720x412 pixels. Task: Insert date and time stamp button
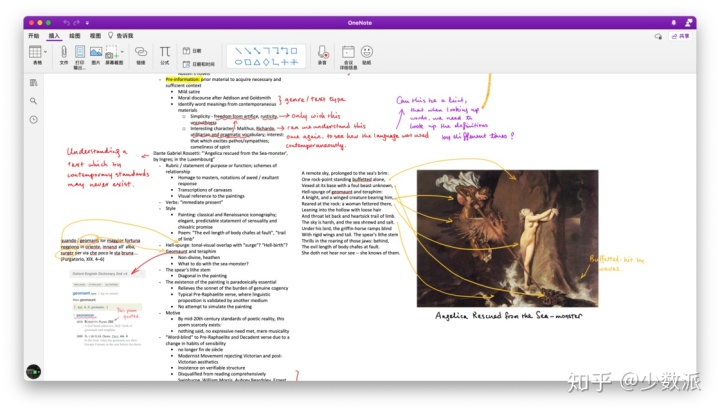pyautogui.click(x=198, y=64)
